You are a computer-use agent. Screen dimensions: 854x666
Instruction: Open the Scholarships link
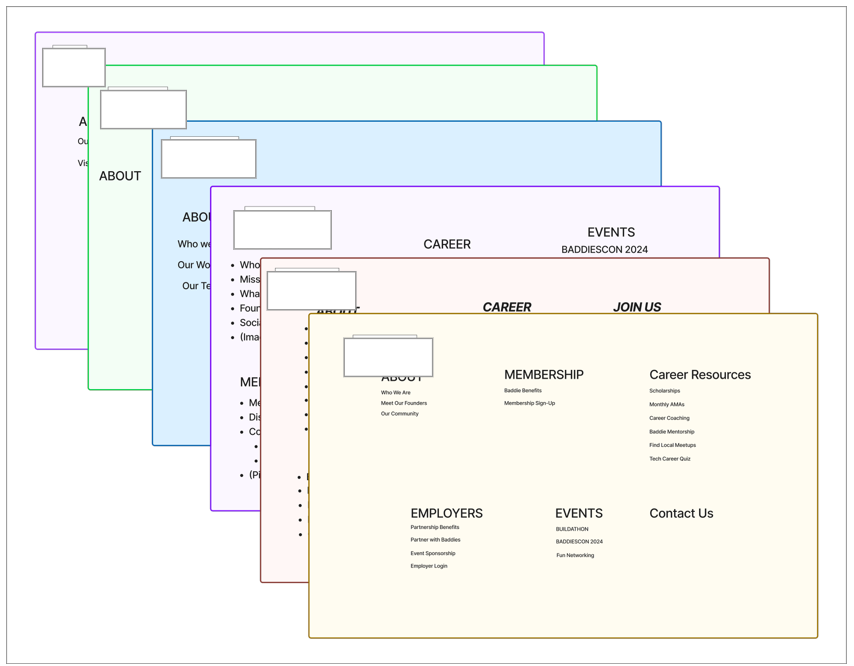click(x=664, y=391)
